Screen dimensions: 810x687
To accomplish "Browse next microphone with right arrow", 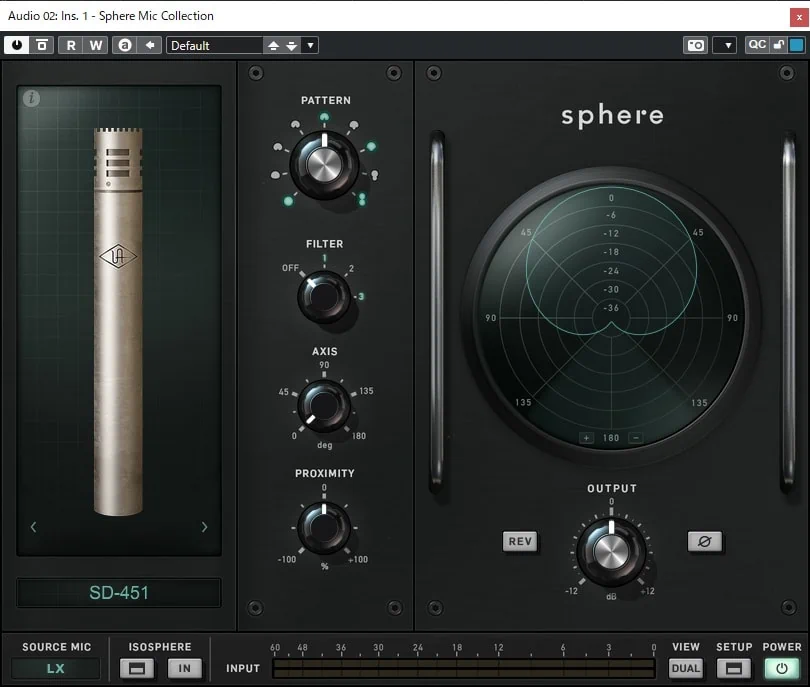I will tap(205, 527).
